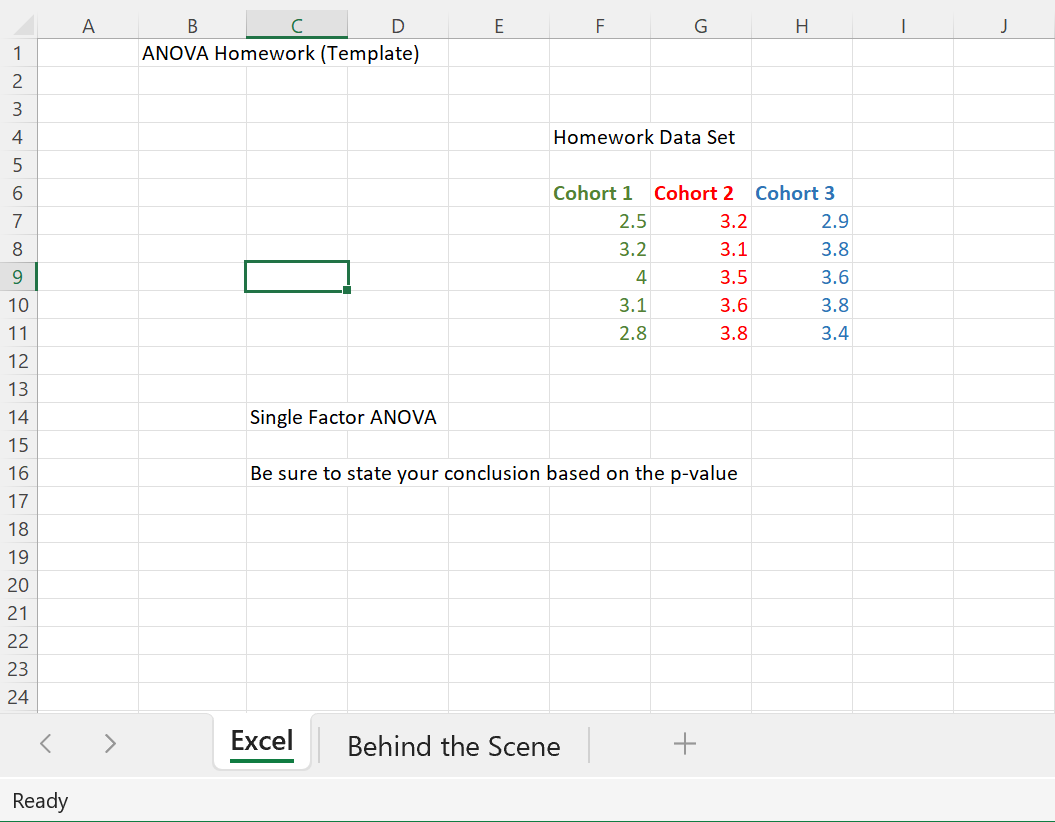This screenshot has width=1055, height=822.
Task: Select column F header
Action: pos(599,26)
